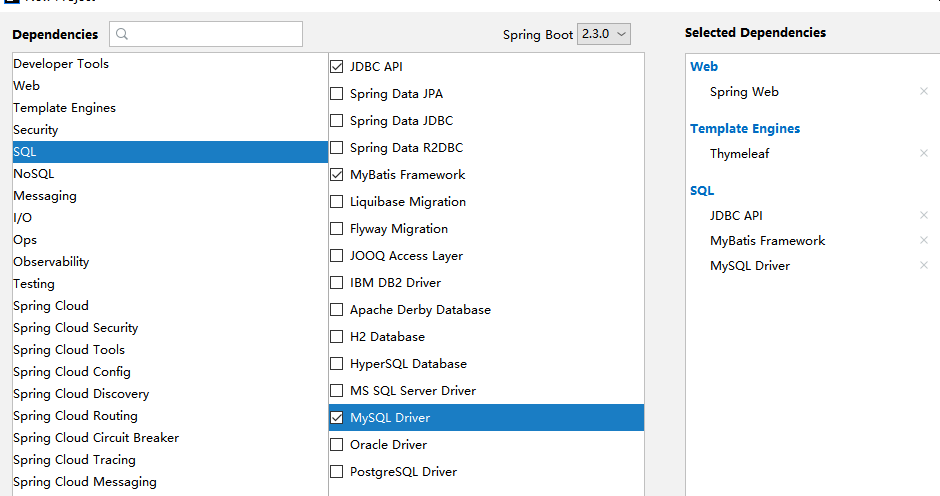
Task: Check the H2 Database option
Action: pos(337,337)
